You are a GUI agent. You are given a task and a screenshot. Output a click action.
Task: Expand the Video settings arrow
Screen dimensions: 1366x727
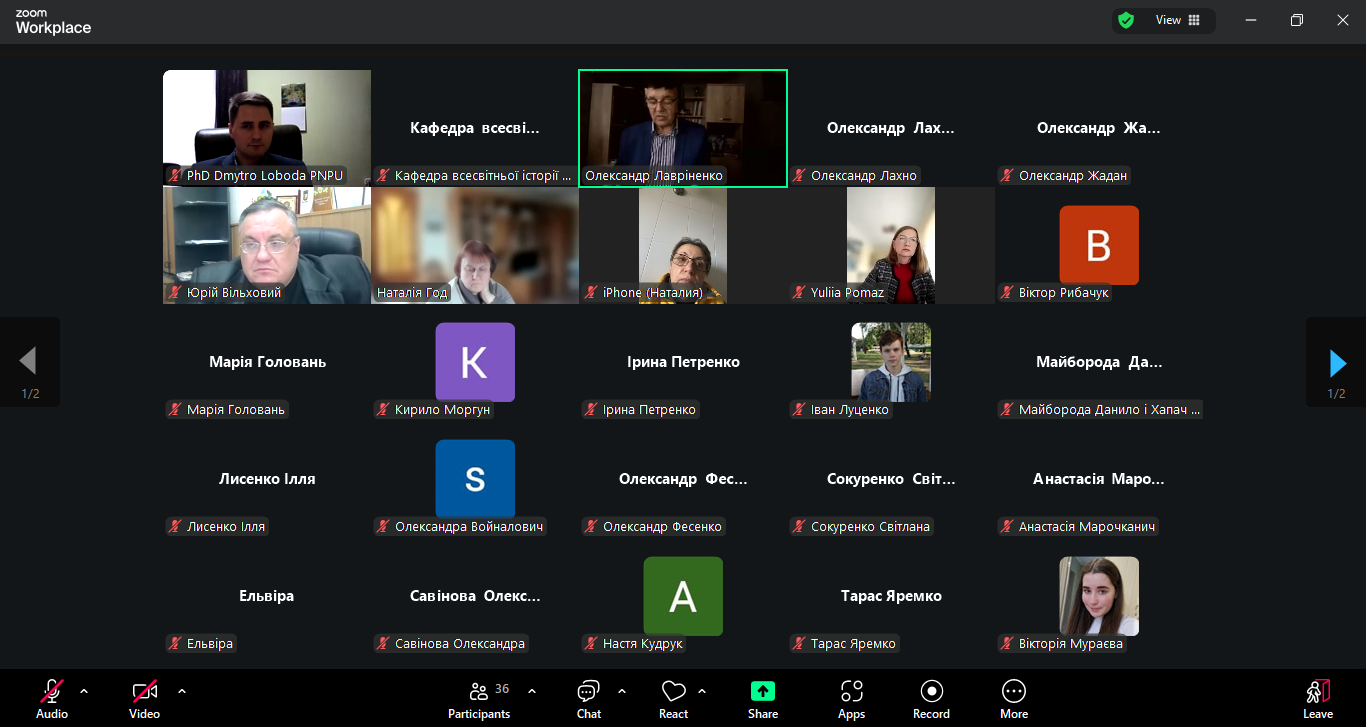tap(182, 691)
